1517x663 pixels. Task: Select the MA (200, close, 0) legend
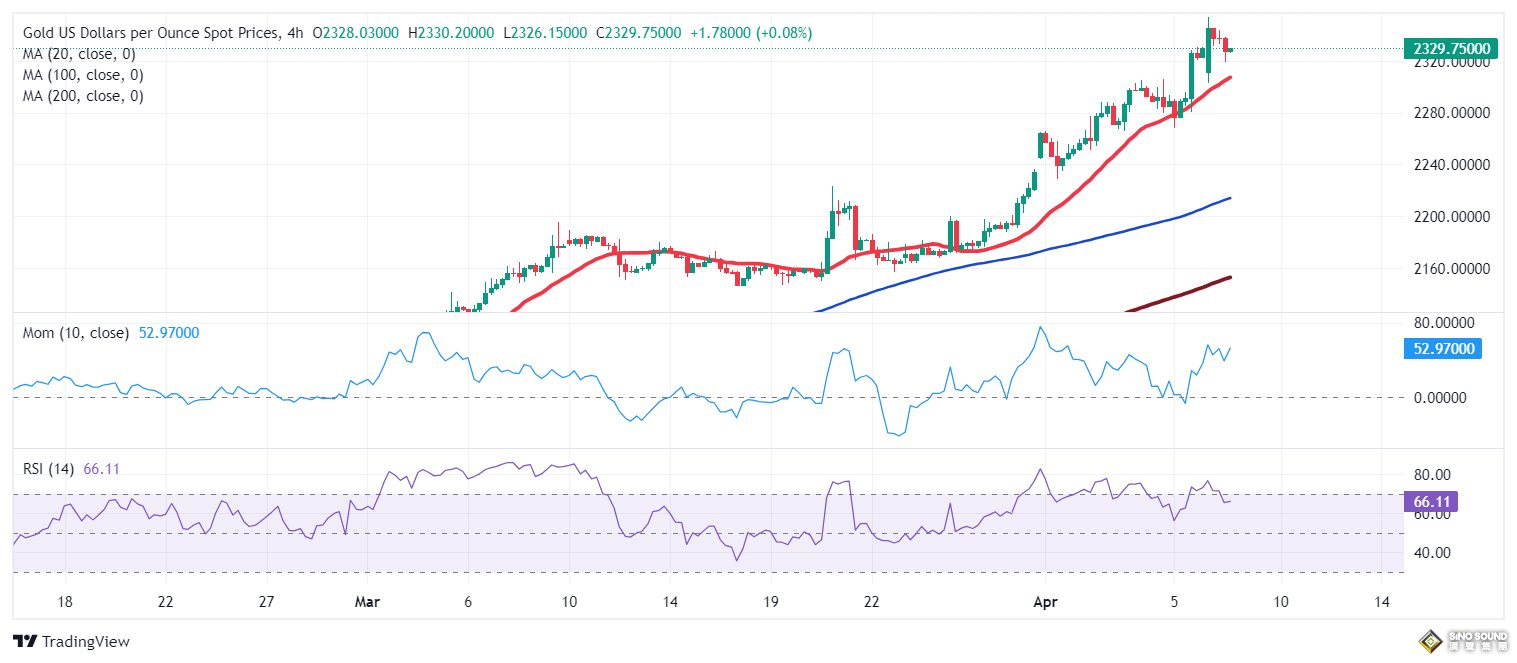83,96
